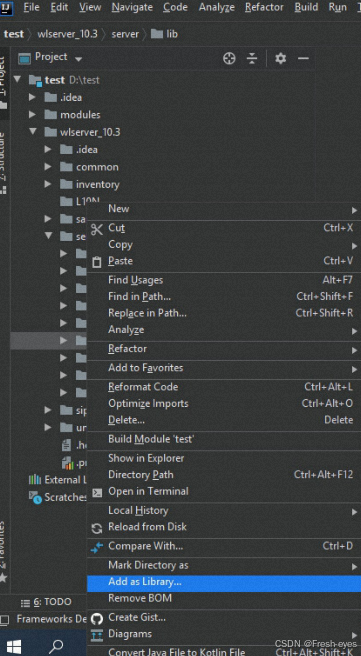
Task: Open the Project view dropdown
Action: pyautogui.click(x=78, y=59)
